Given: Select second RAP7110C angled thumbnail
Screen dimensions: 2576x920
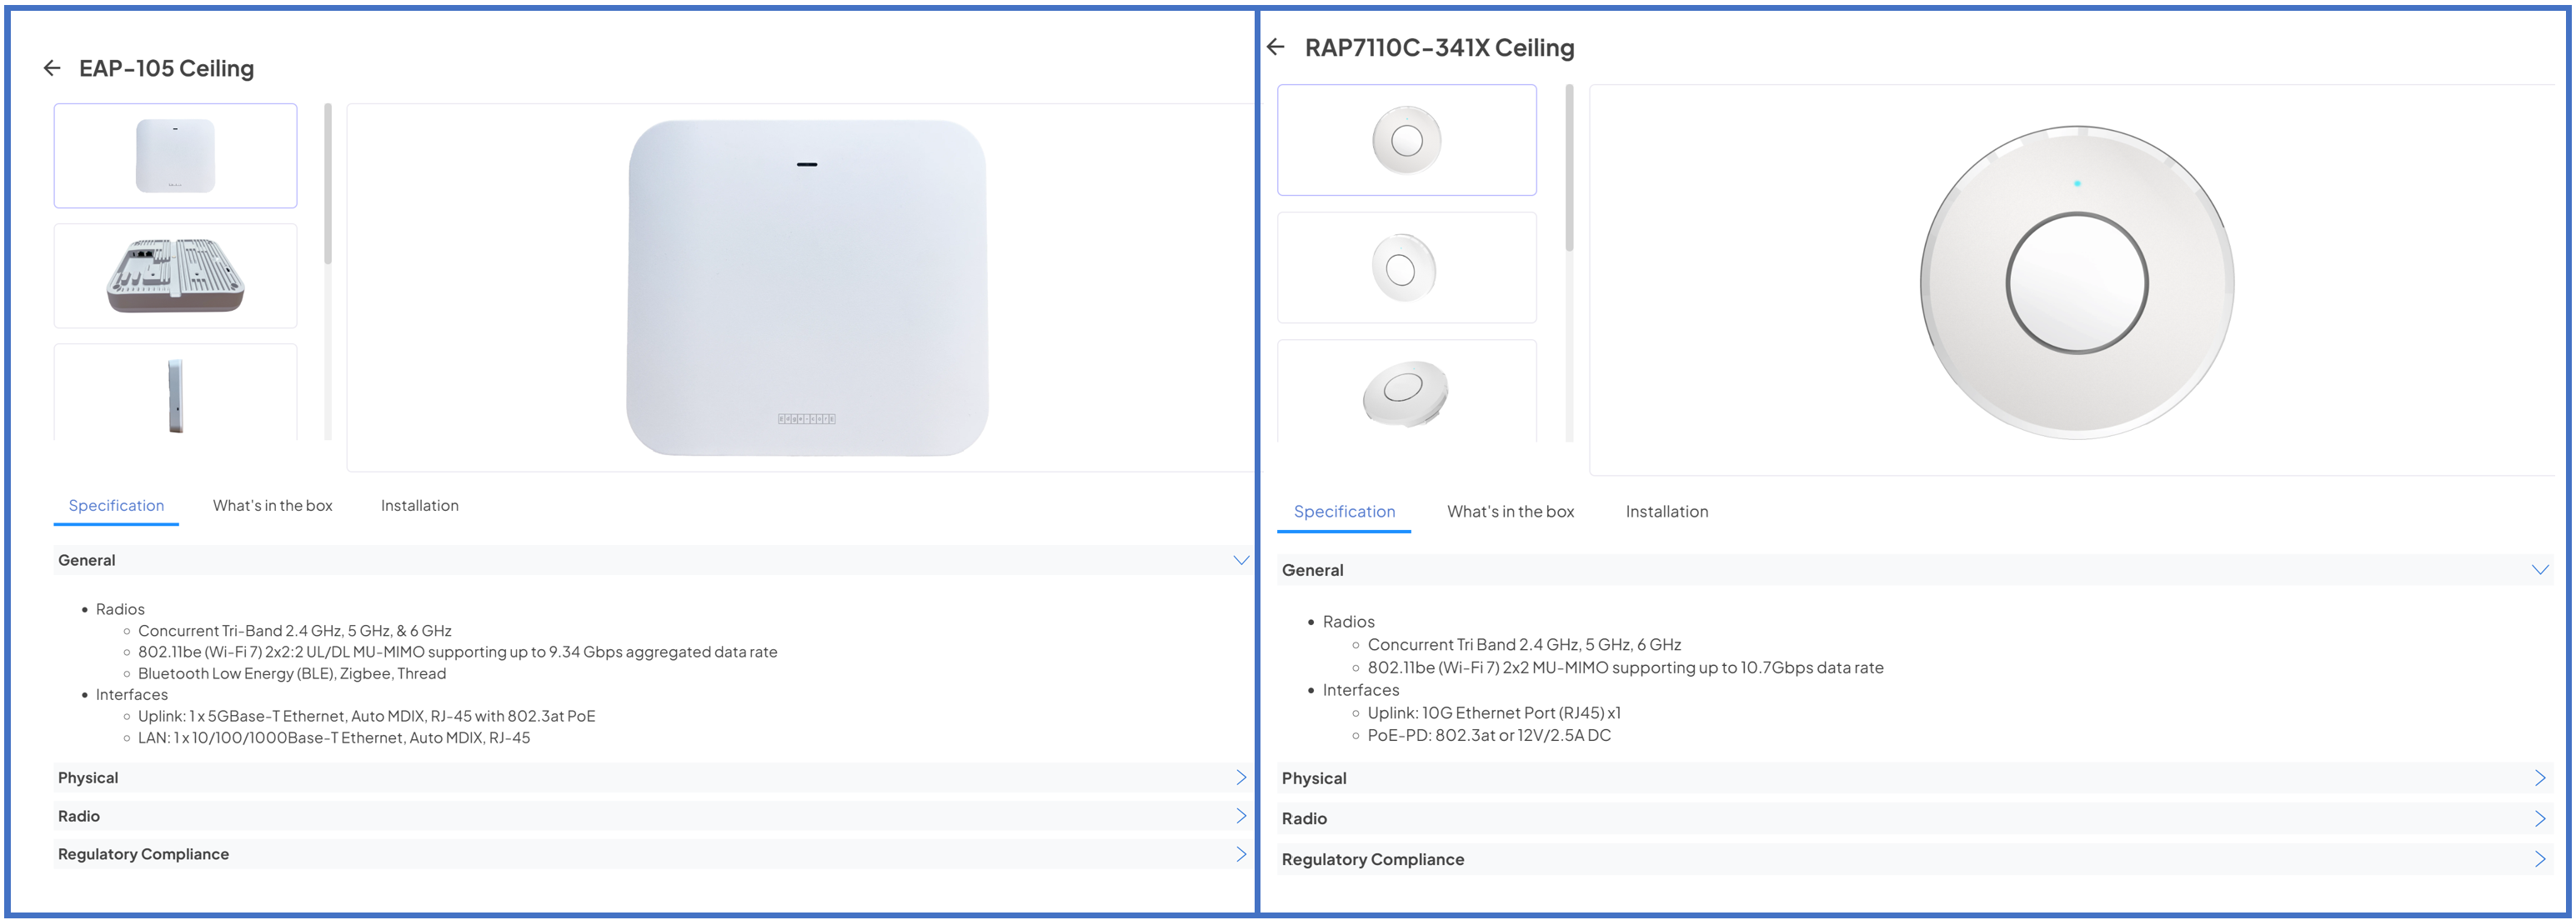Looking at the screenshot, I should 1406,268.
